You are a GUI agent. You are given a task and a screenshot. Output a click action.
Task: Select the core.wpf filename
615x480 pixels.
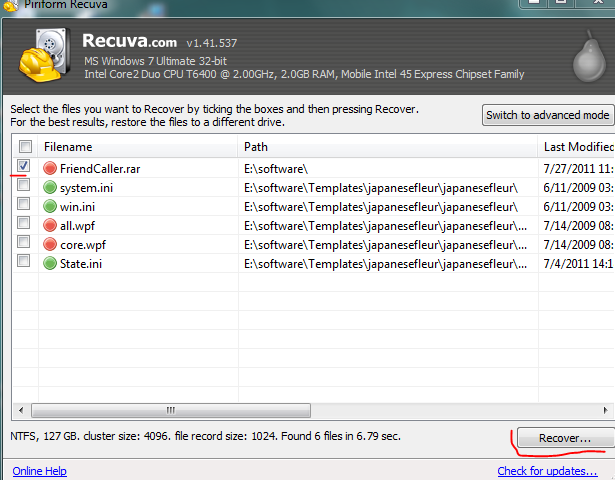(83, 245)
